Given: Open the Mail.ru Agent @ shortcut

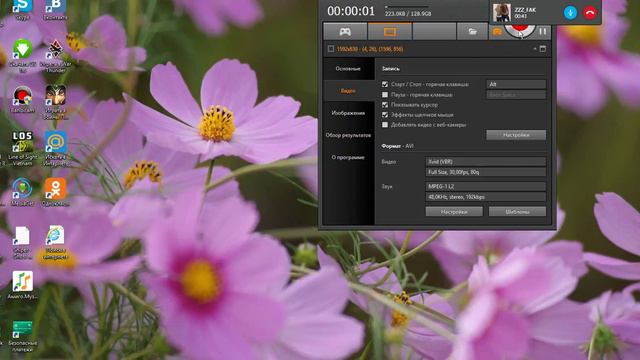Looking at the screenshot, I should coord(56,148).
